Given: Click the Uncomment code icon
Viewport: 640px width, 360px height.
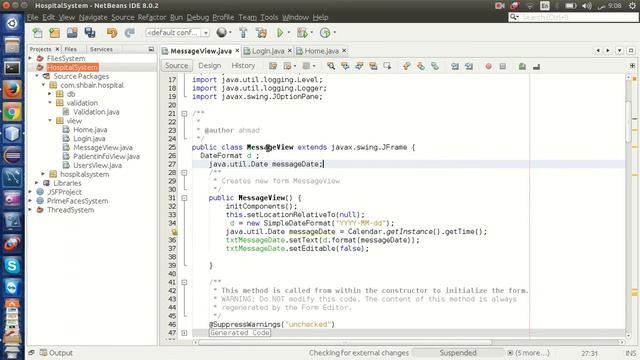Looking at the screenshot, I should point(536,66).
